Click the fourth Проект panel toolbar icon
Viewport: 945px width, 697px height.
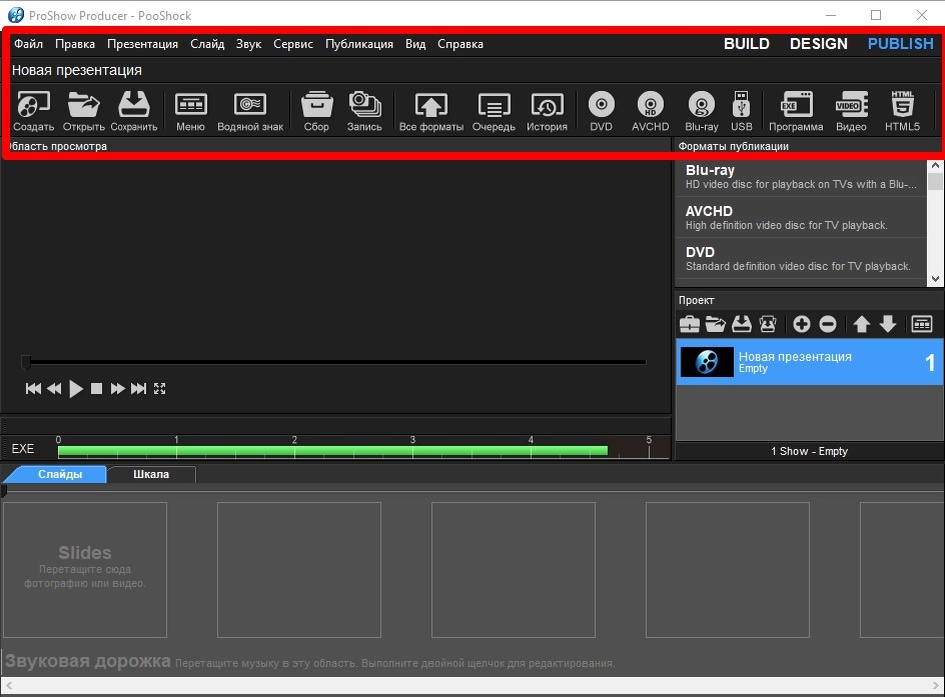[x=768, y=324]
